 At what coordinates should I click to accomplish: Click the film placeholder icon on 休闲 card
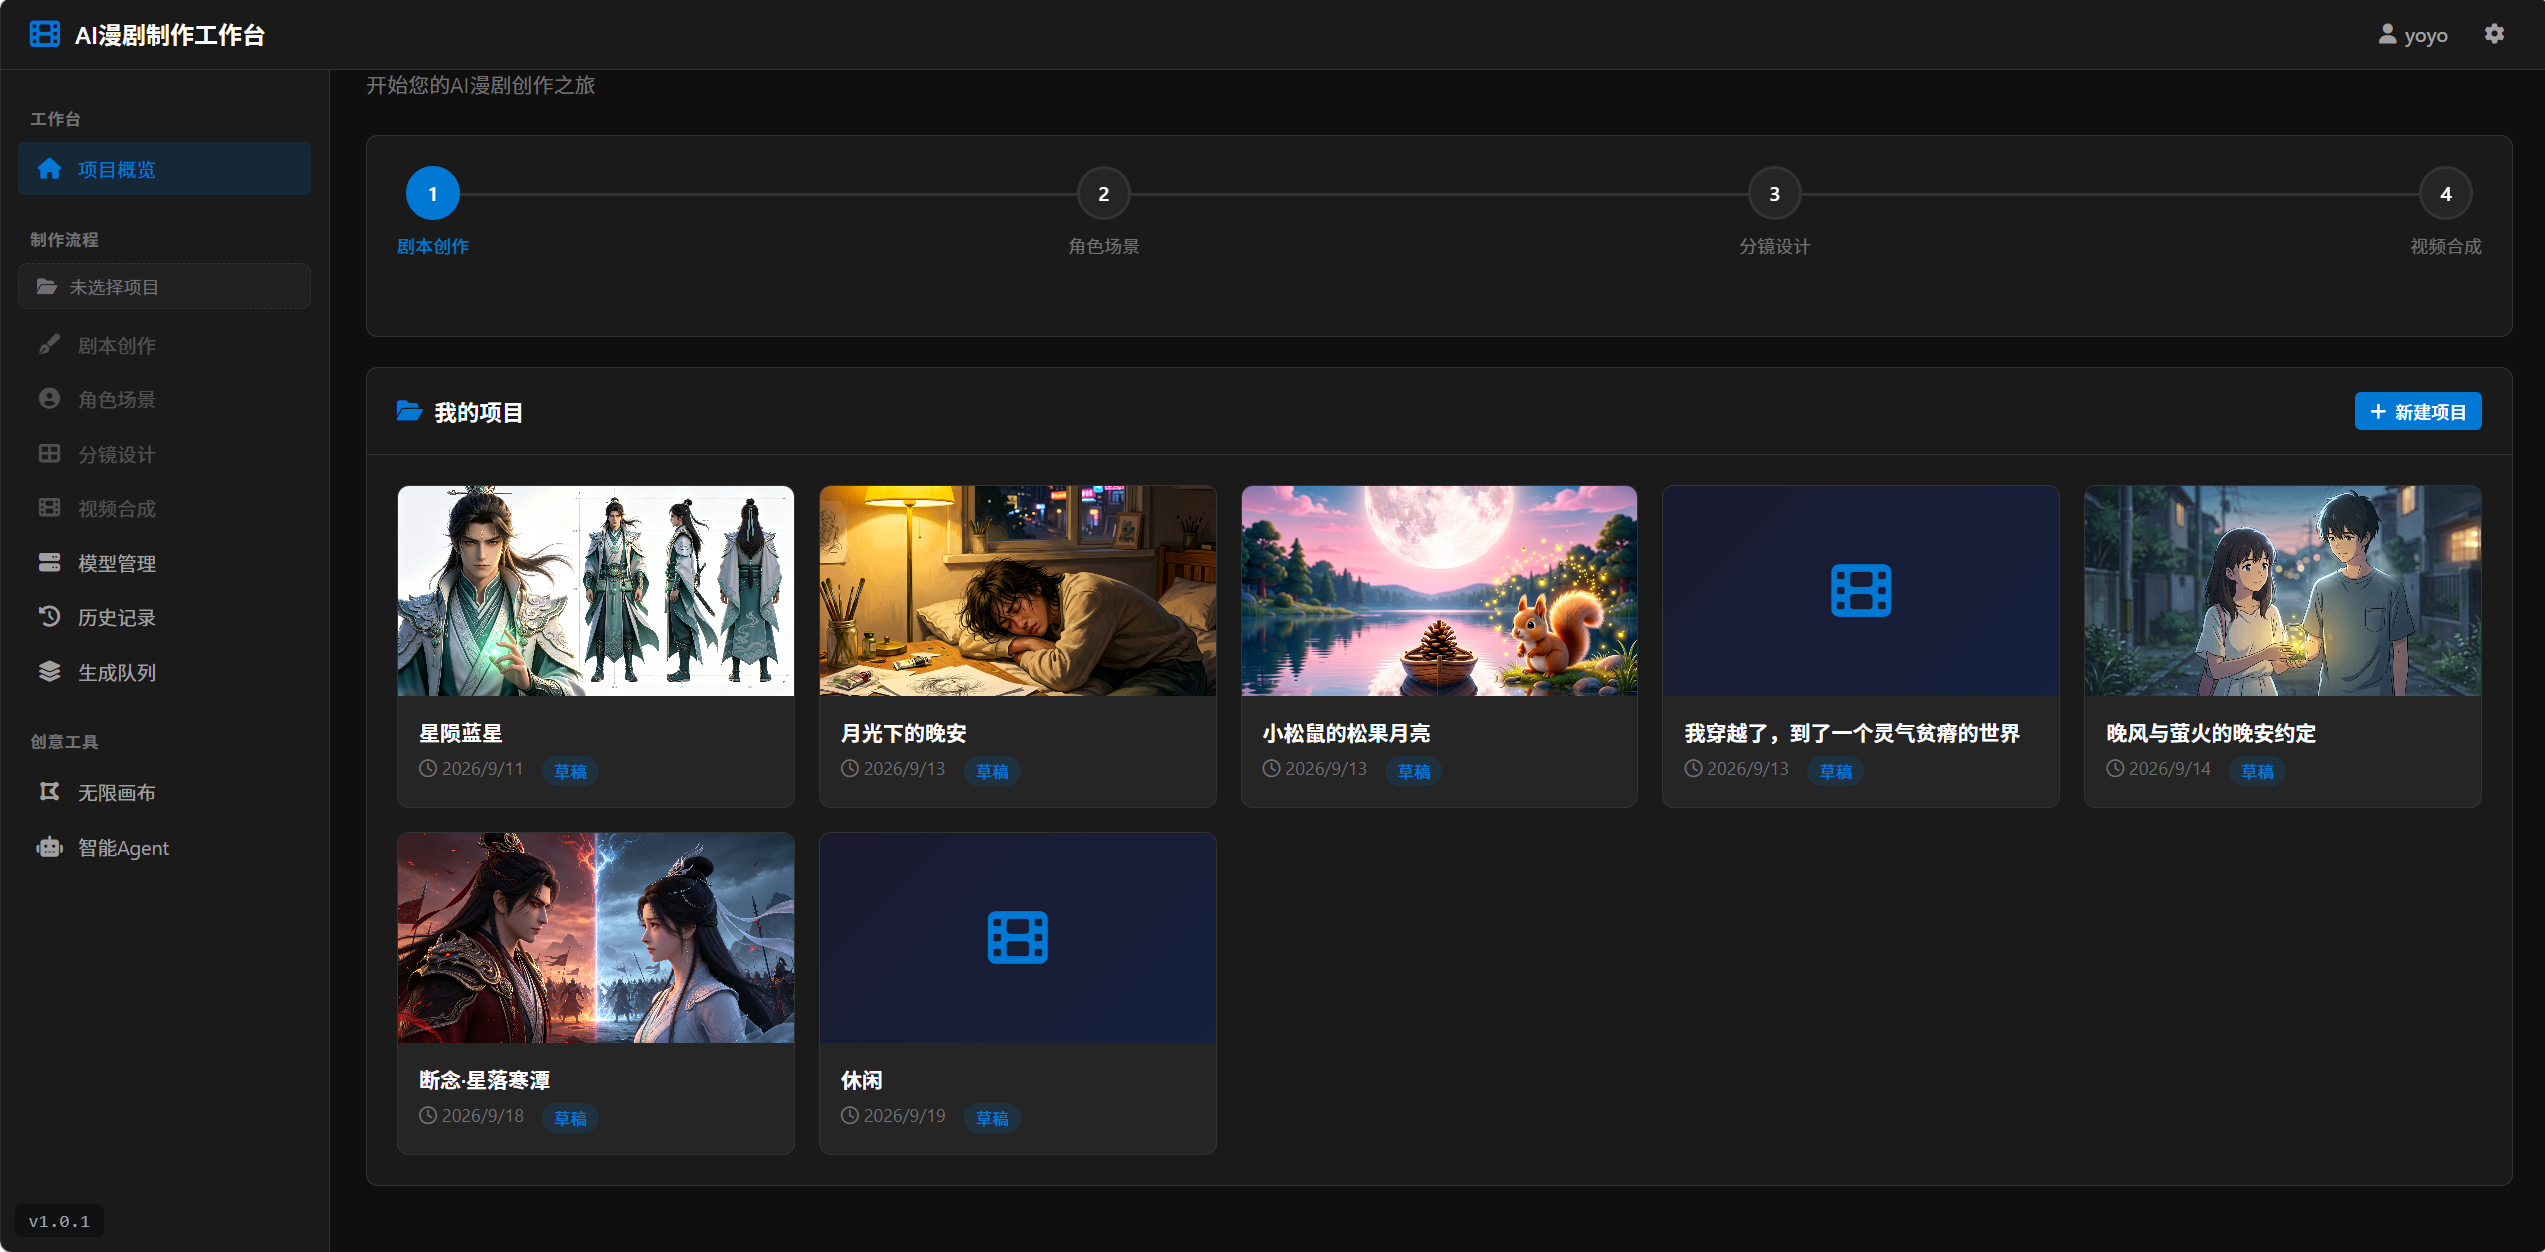(x=1017, y=938)
